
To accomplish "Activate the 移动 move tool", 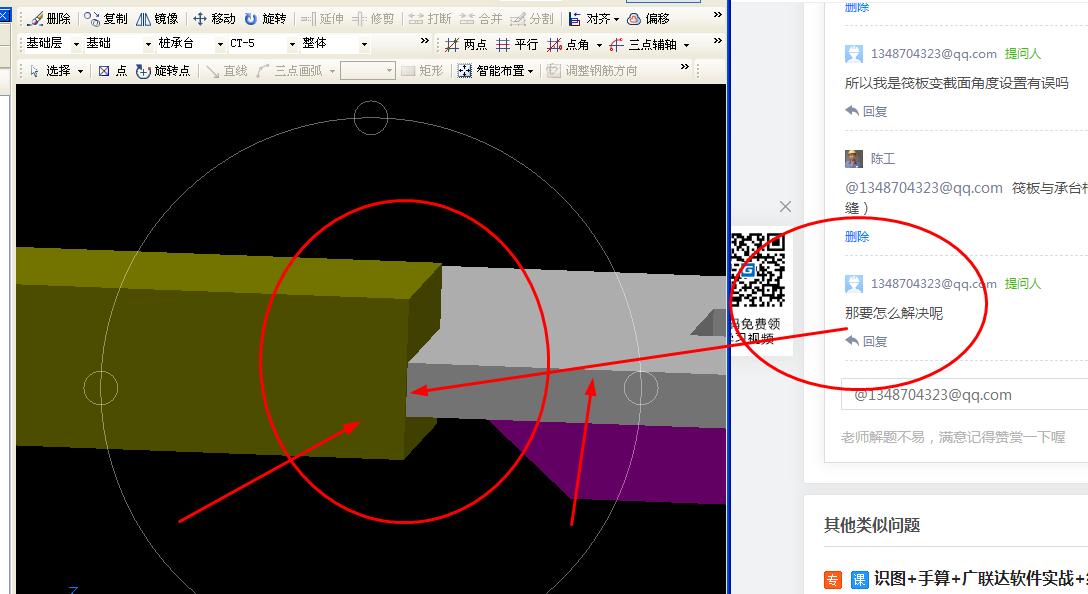I will pos(214,19).
